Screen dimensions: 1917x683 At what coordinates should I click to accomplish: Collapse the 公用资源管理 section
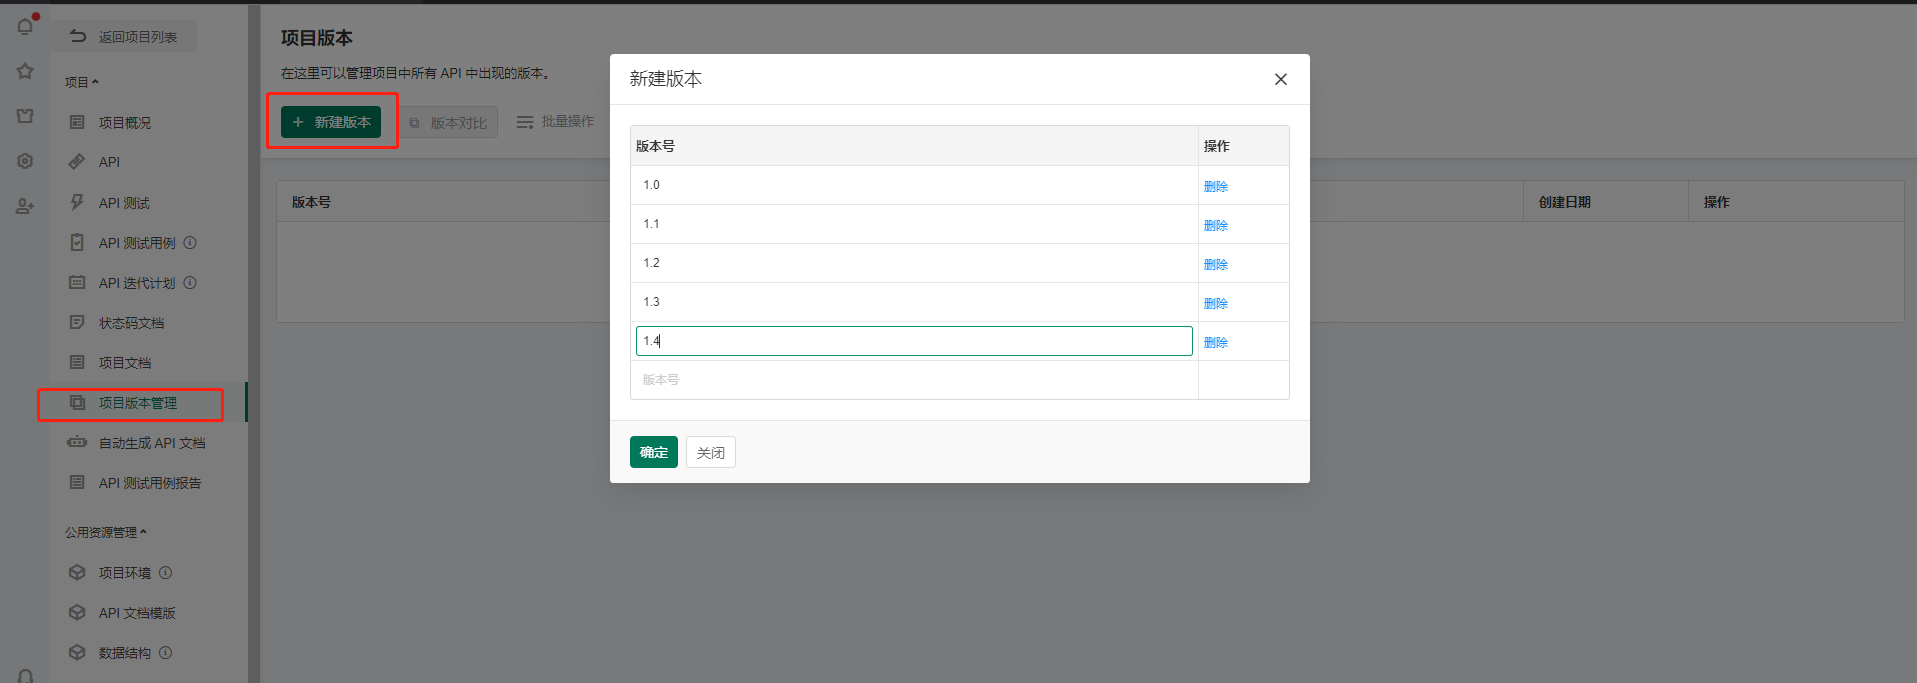click(106, 532)
